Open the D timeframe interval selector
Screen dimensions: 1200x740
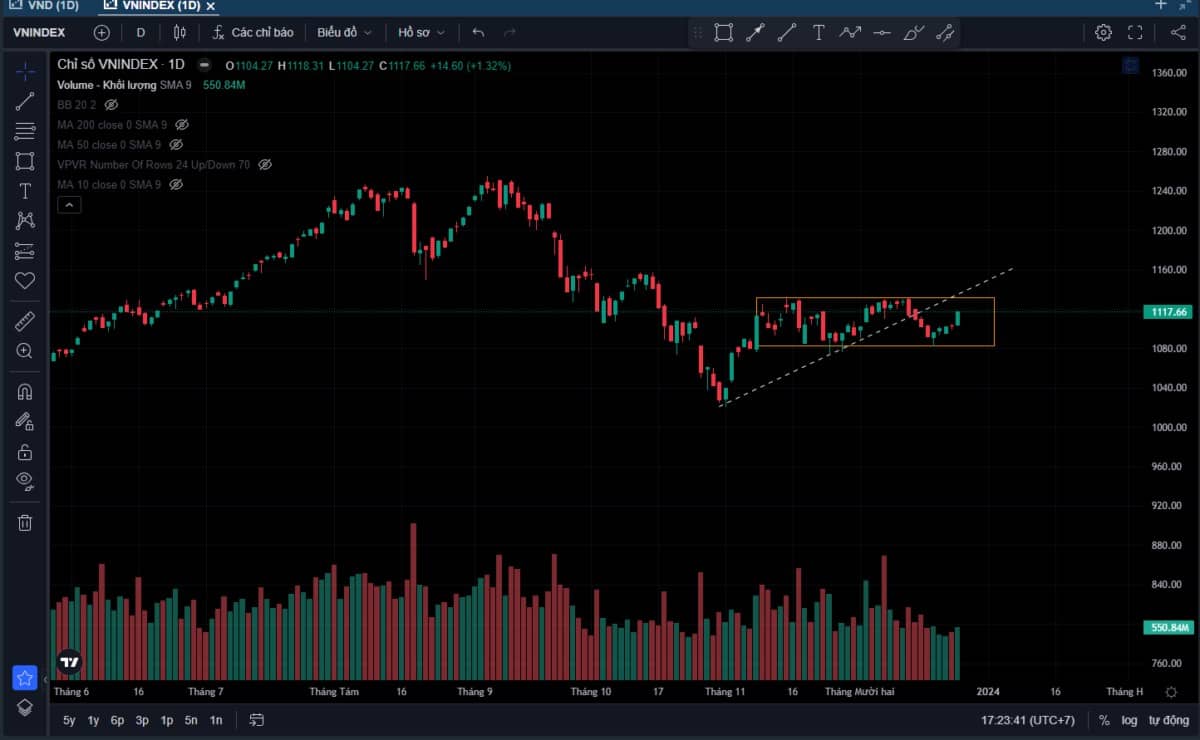tap(140, 32)
